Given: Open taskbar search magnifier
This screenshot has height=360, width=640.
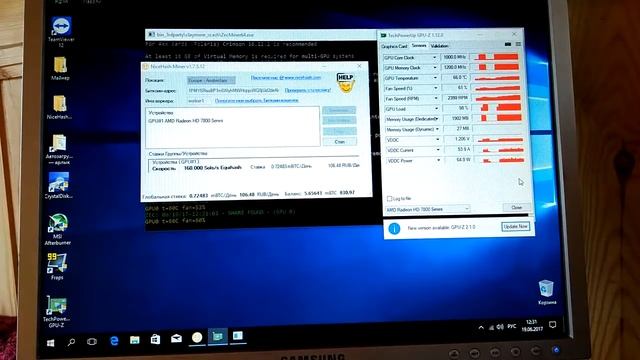Looking at the screenshot, I should 71,342.
